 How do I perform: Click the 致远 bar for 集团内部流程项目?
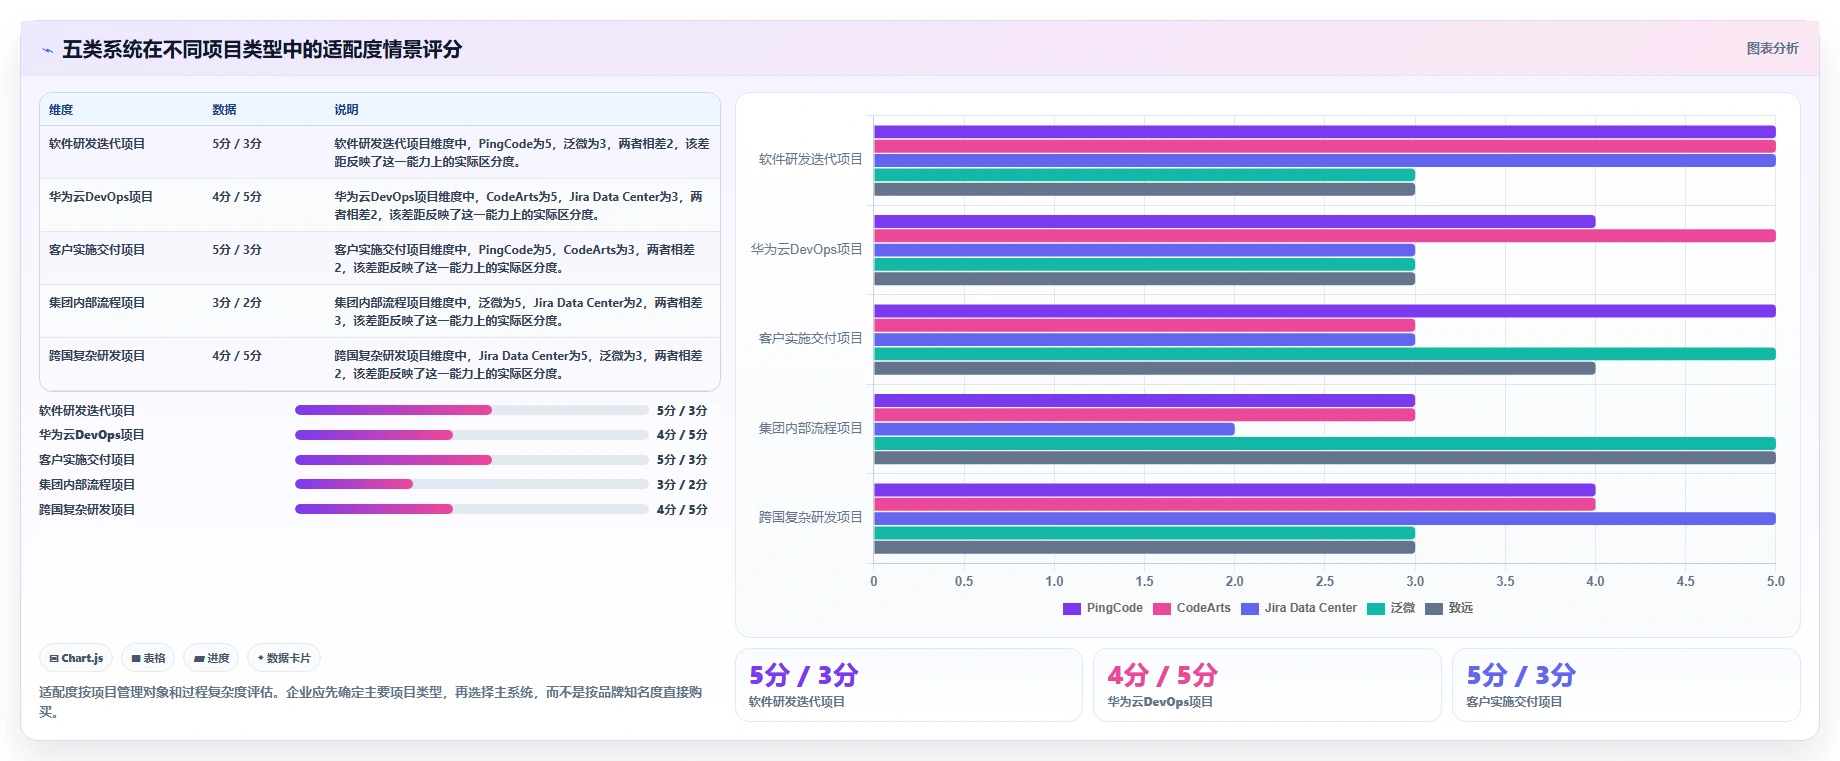[1325, 458]
